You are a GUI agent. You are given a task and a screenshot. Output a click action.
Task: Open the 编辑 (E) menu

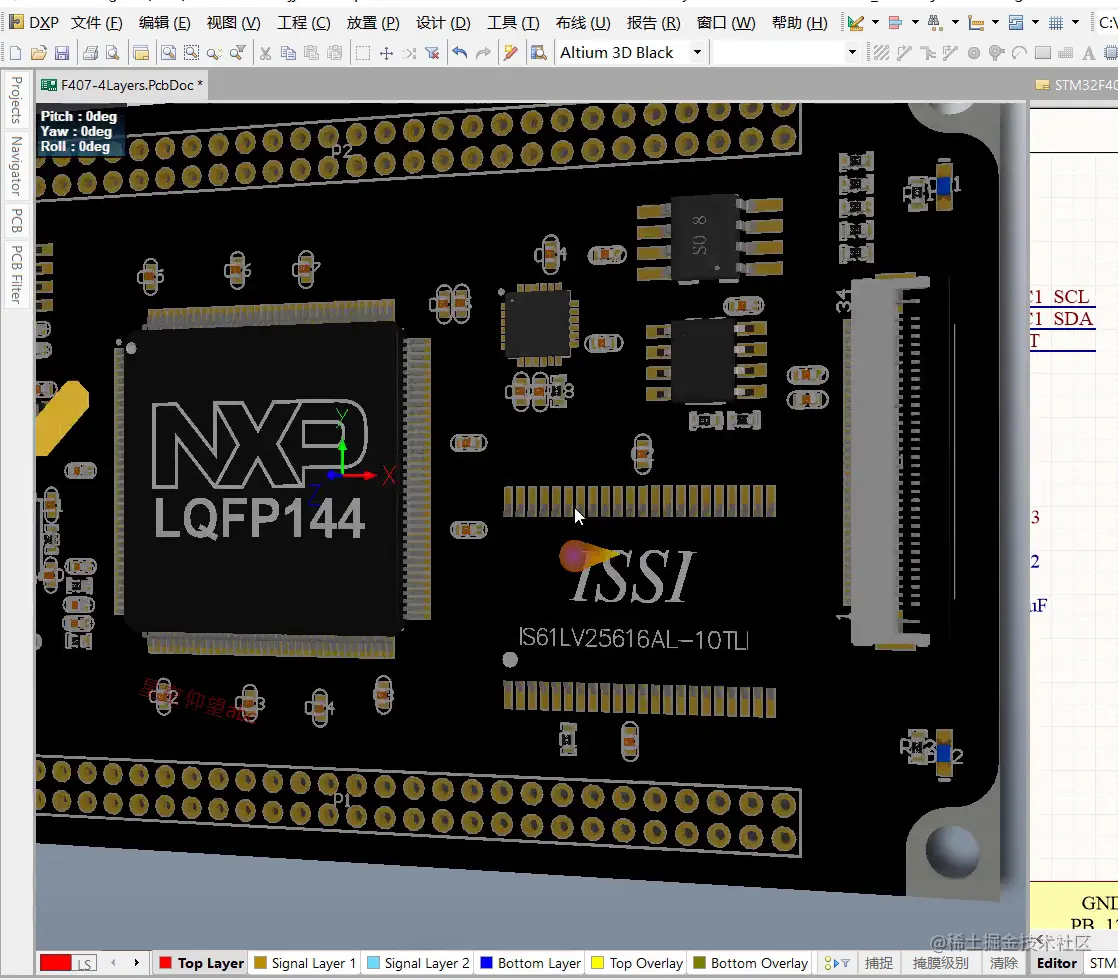[x=165, y=23]
